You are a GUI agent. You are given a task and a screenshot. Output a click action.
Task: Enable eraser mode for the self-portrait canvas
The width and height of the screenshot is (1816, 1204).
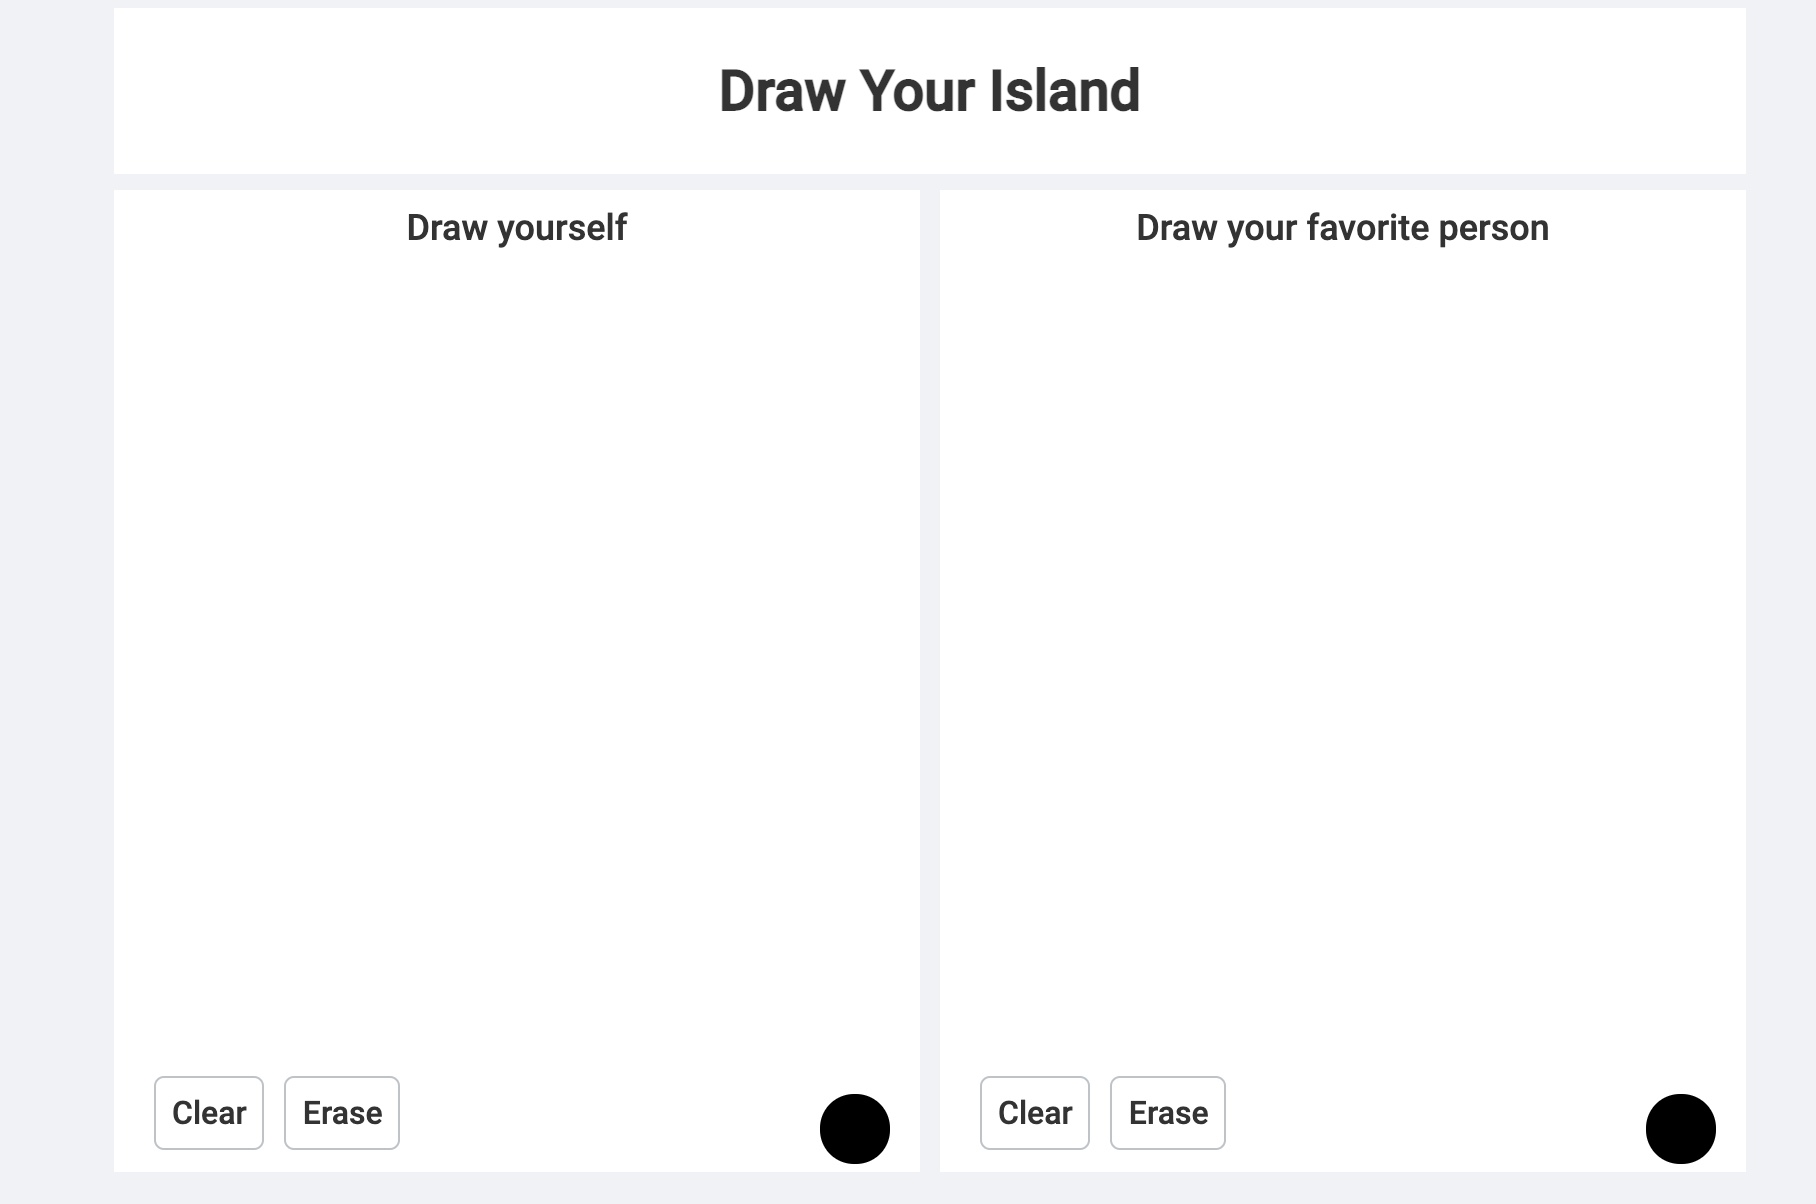tap(342, 1113)
